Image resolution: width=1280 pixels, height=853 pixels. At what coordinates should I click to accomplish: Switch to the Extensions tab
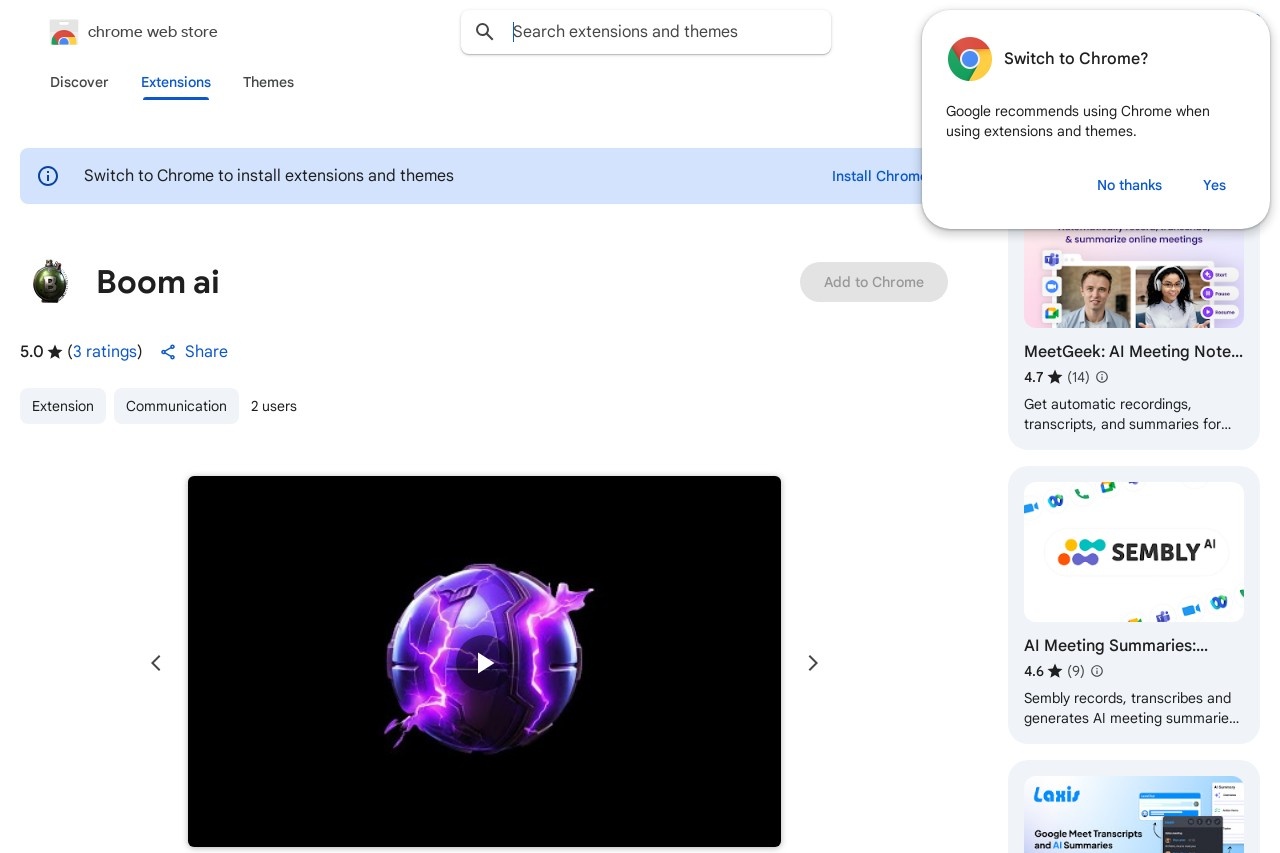point(176,82)
